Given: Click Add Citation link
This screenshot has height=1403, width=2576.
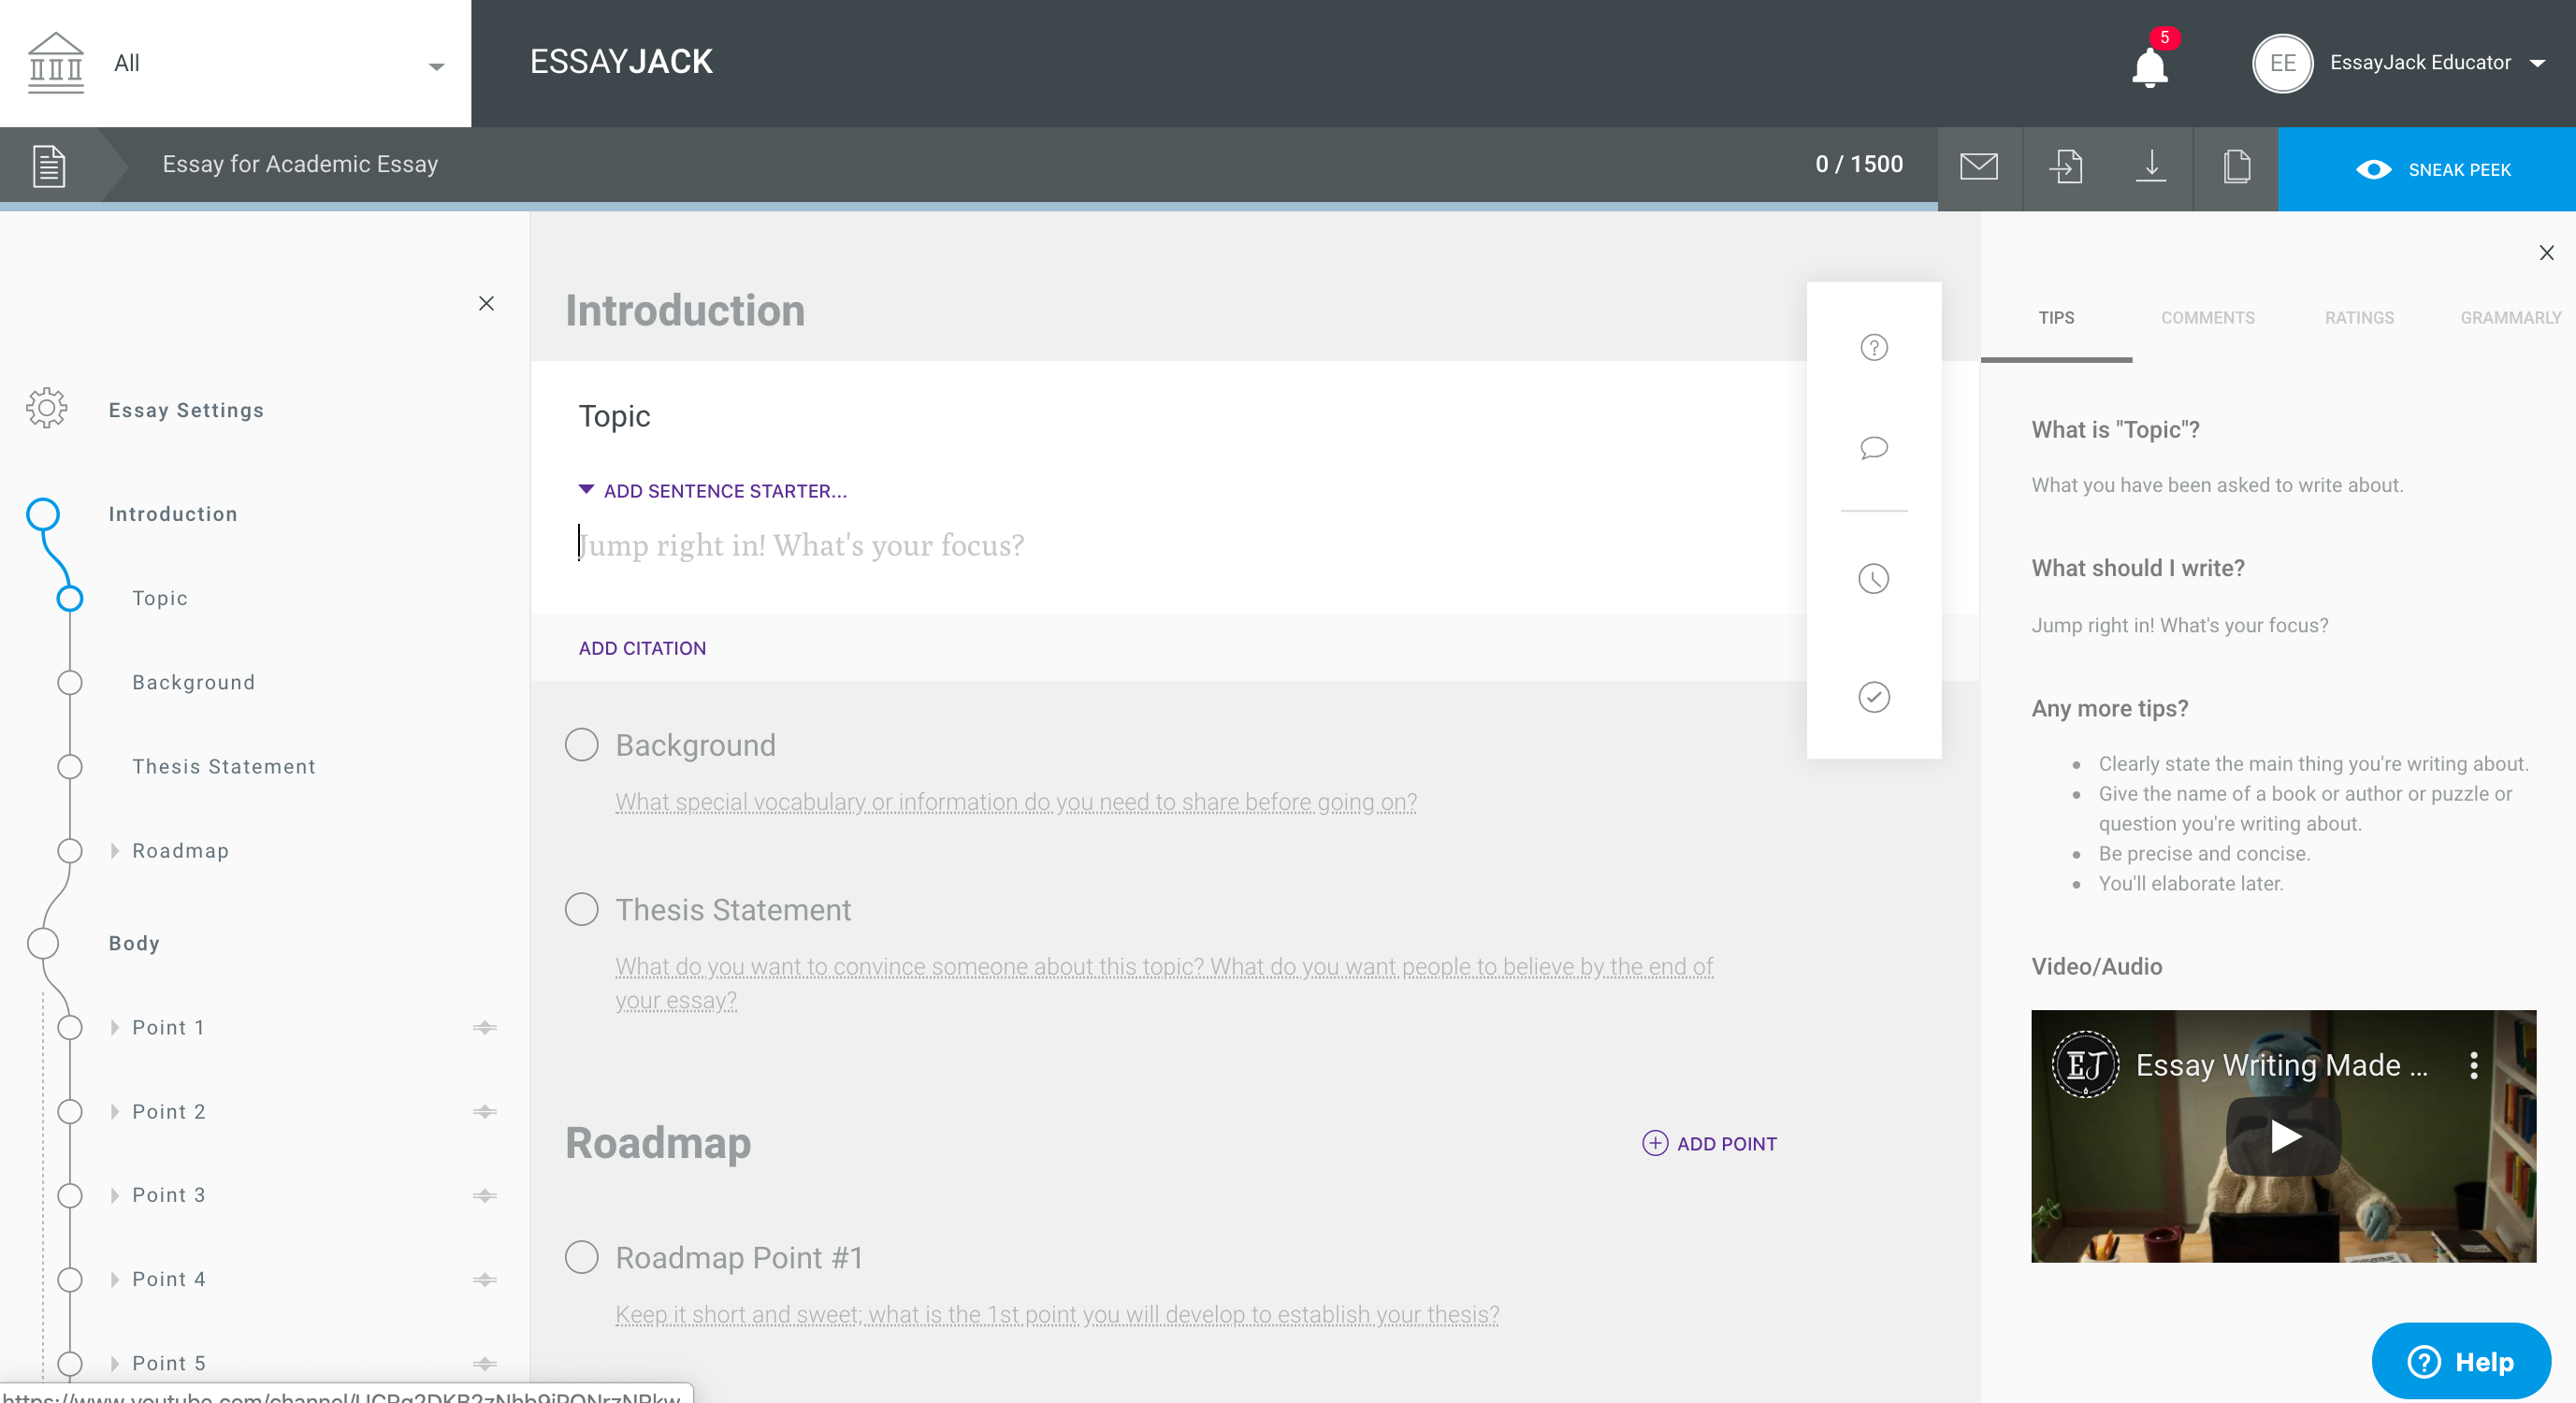Looking at the screenshot, I should point(642,648).
